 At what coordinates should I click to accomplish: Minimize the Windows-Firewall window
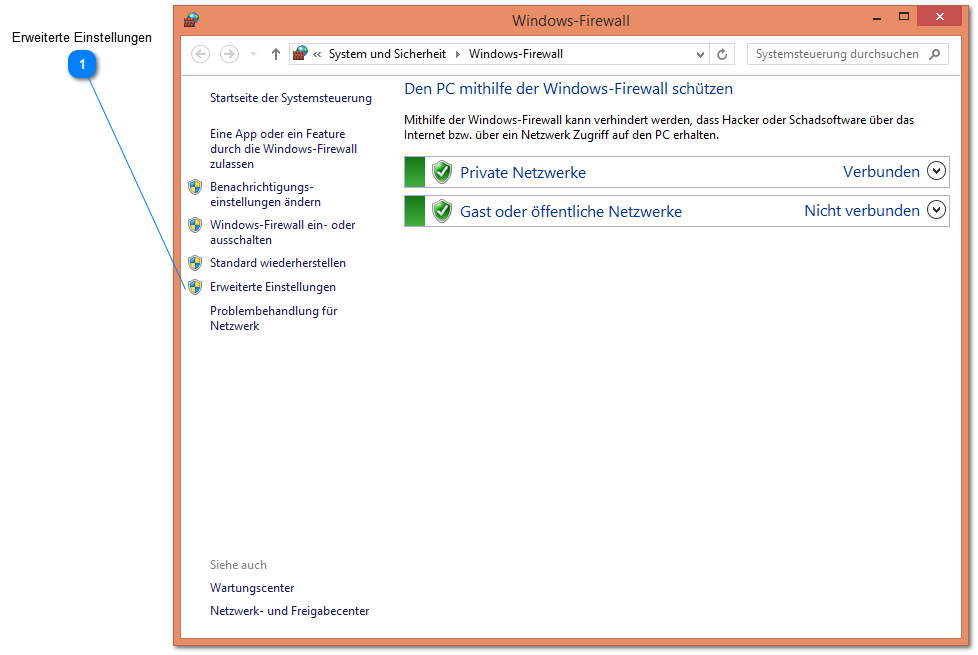click(x=877, y=18)
